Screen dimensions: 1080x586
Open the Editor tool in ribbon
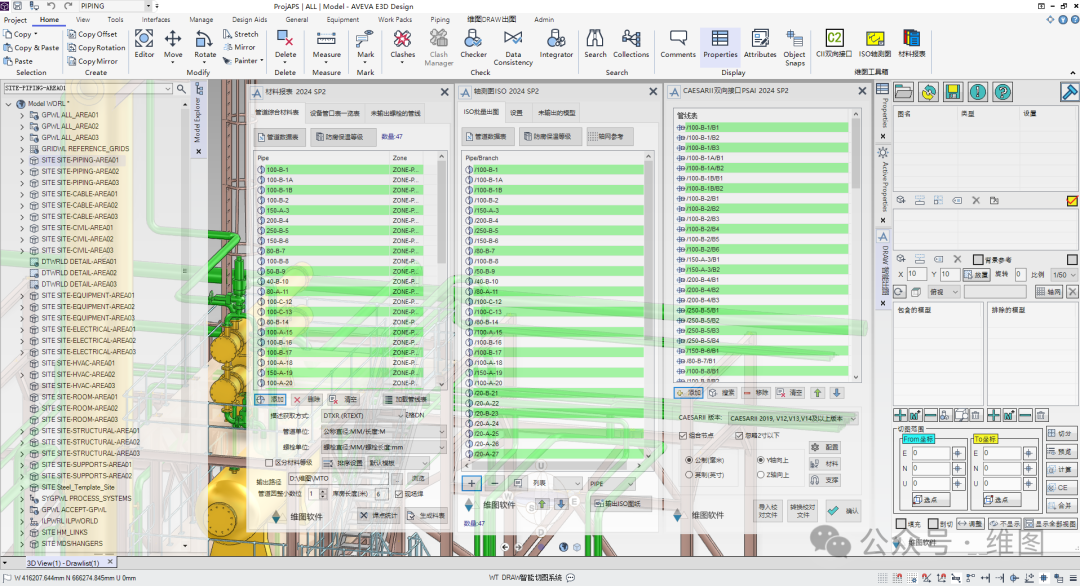(x=144, y=44)
